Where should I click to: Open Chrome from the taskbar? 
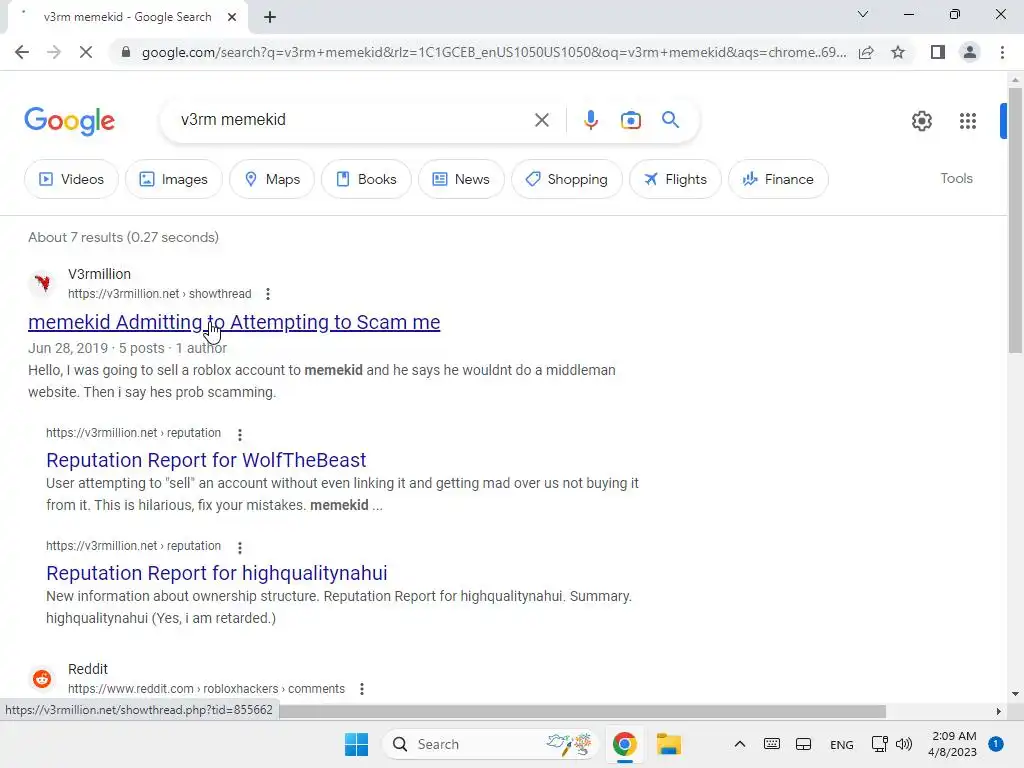(x=624, y=744)
